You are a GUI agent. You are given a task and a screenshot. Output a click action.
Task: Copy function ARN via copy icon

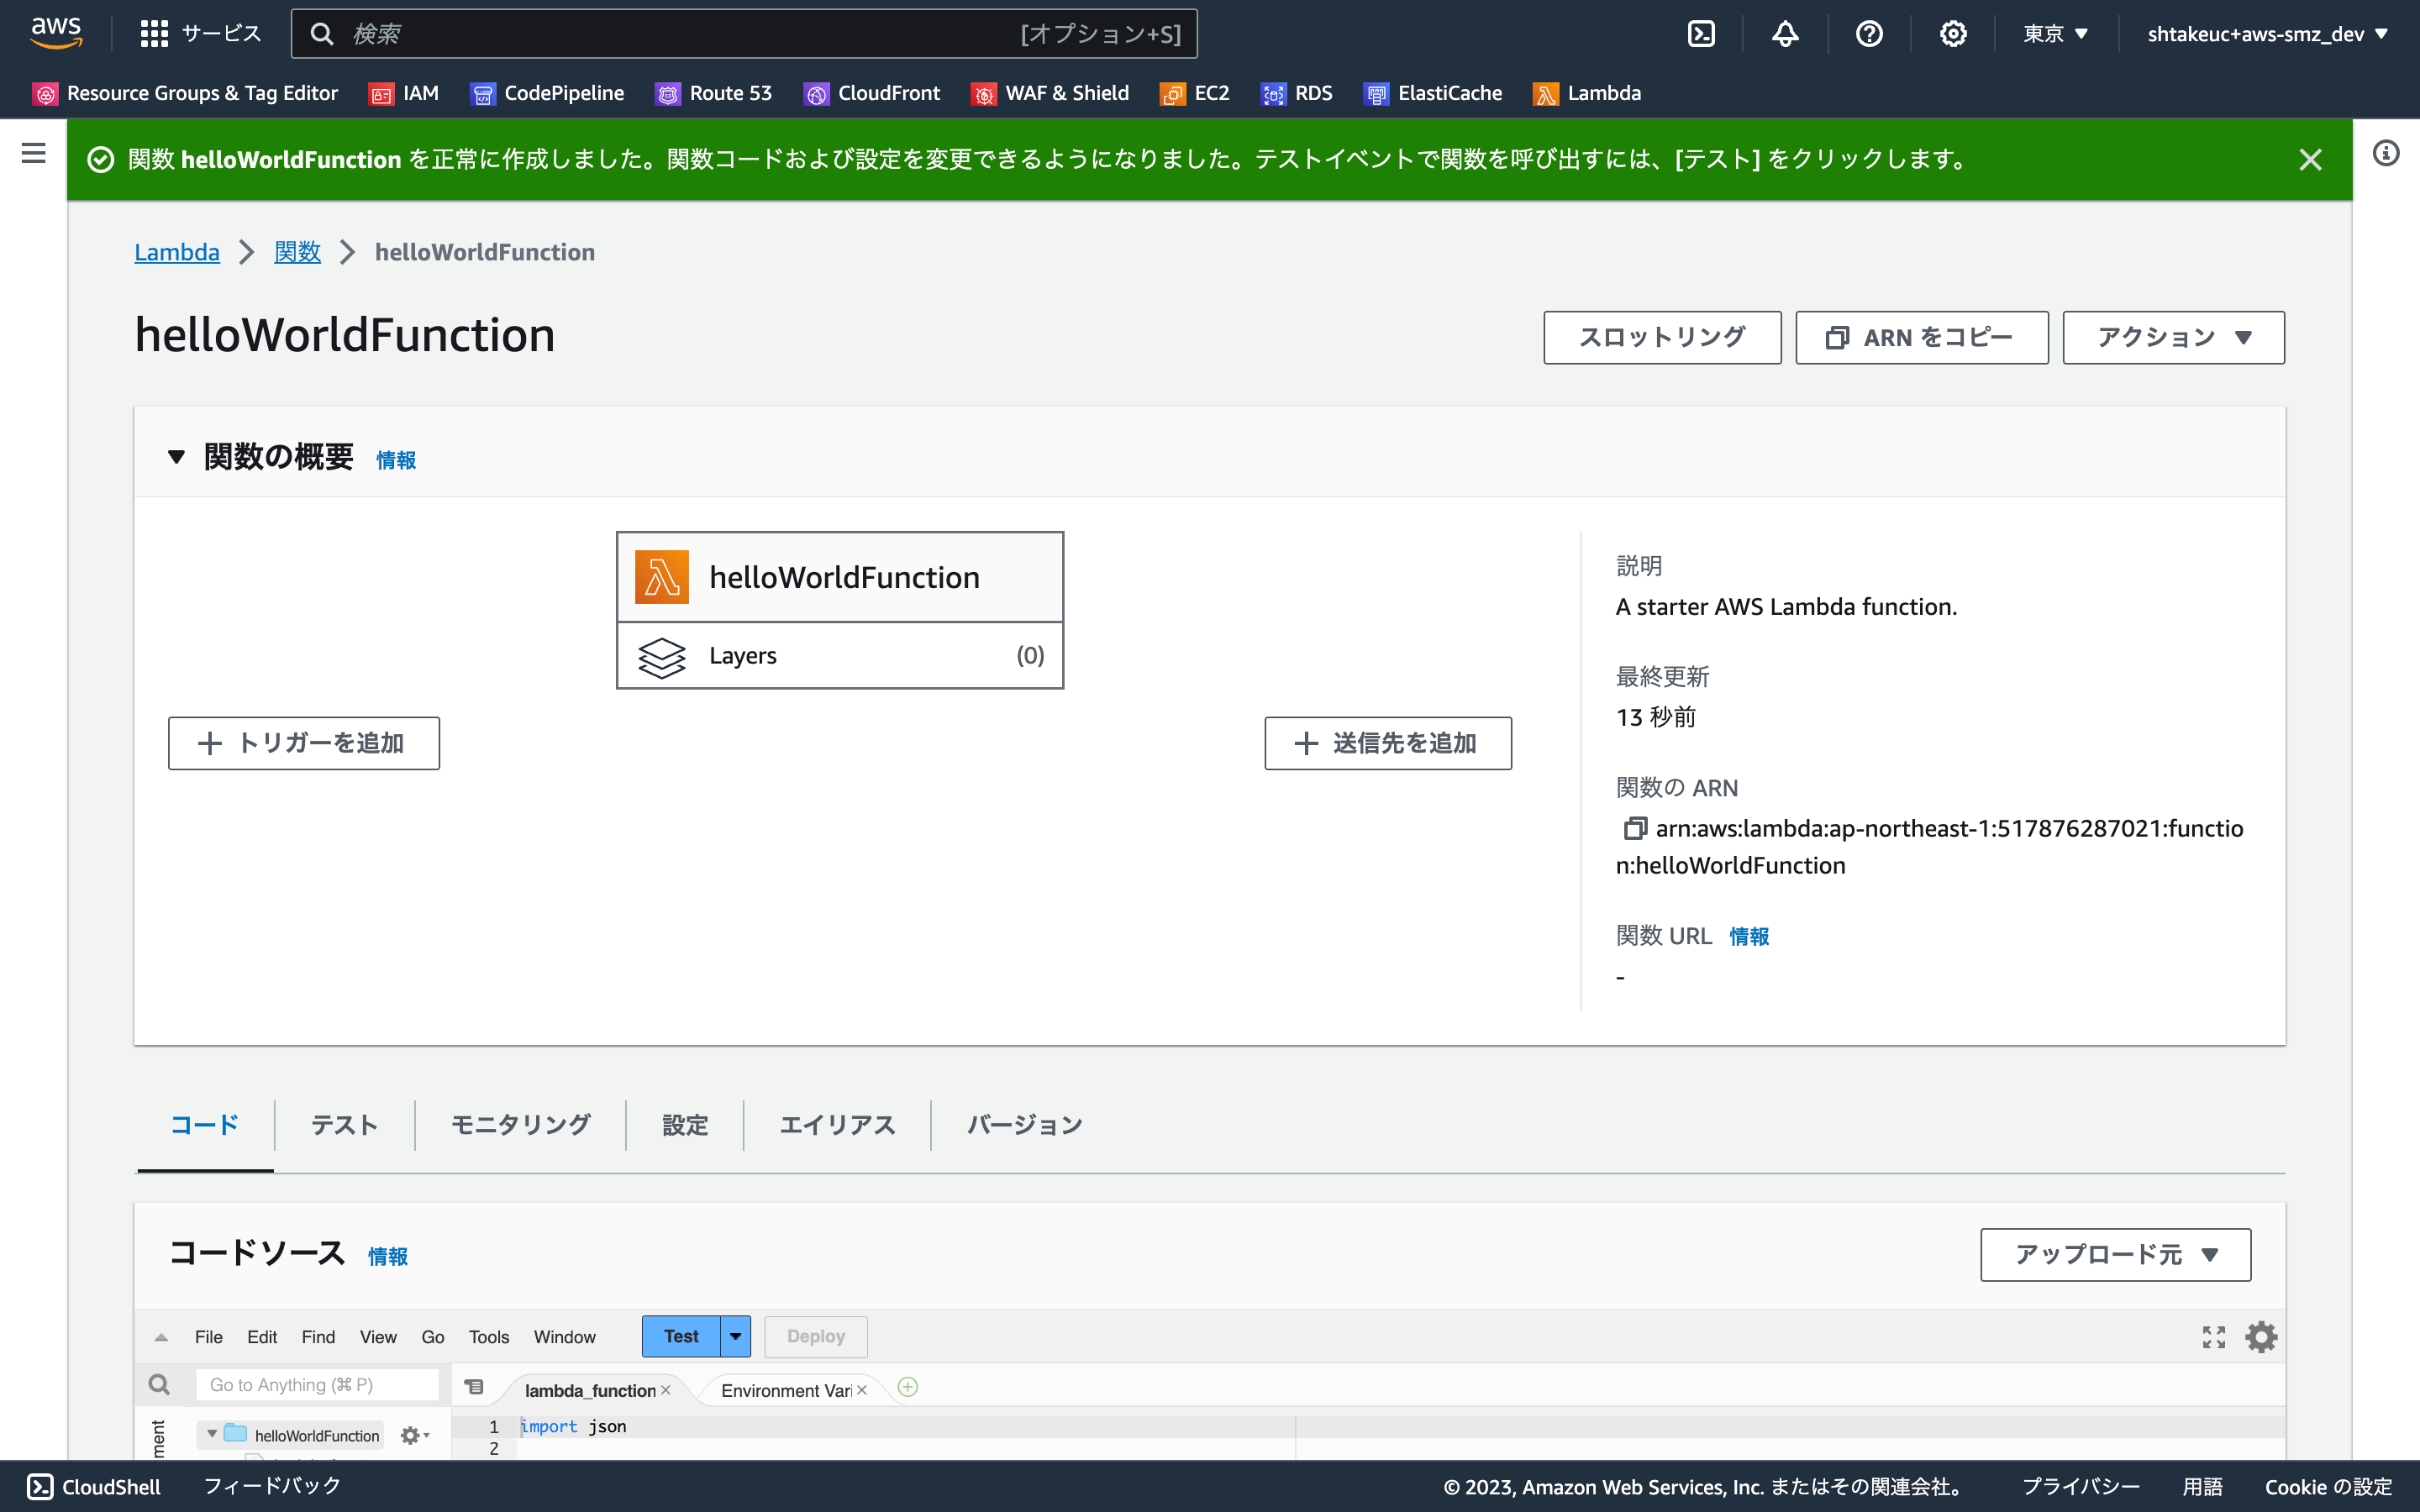[1634, 828]
